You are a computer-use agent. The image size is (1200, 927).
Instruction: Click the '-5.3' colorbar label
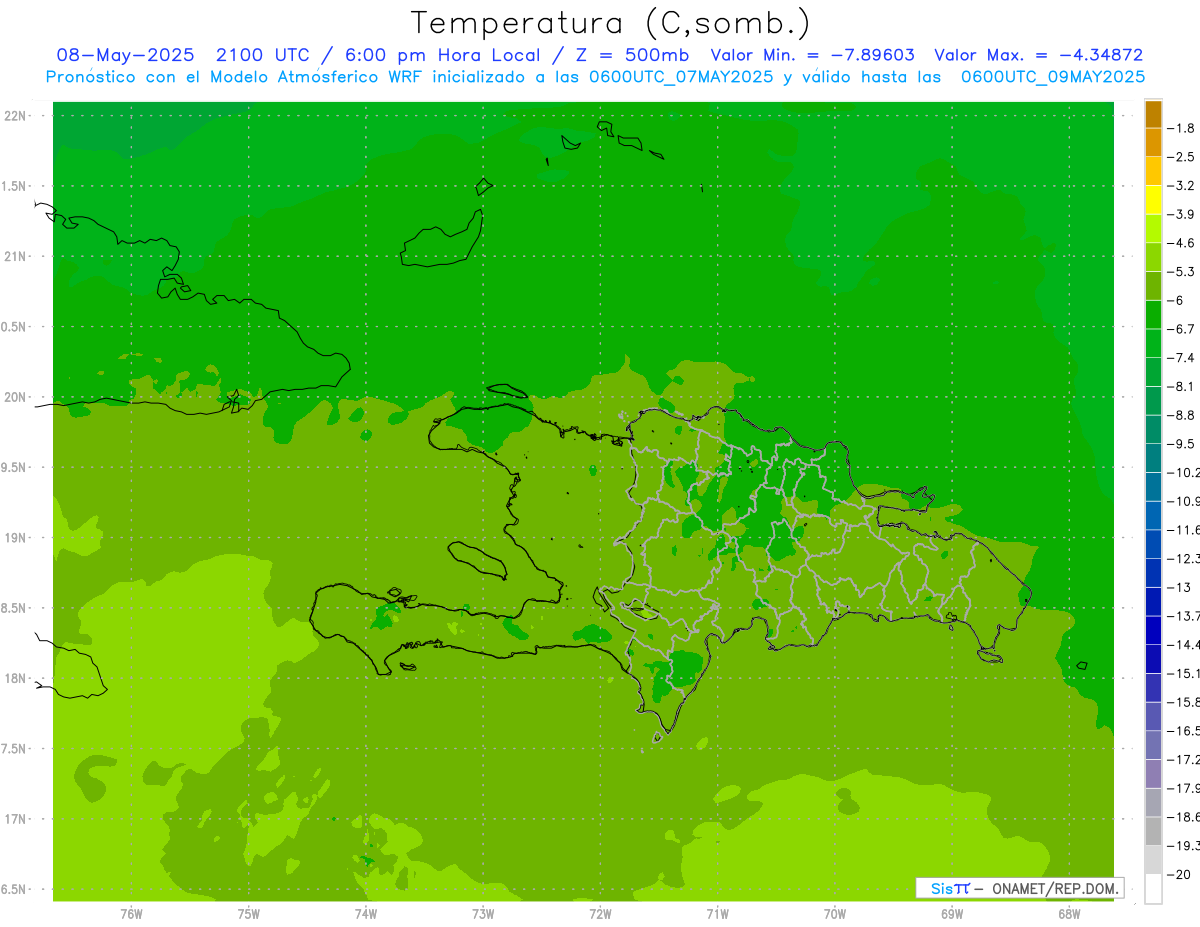click(1182, 271)
